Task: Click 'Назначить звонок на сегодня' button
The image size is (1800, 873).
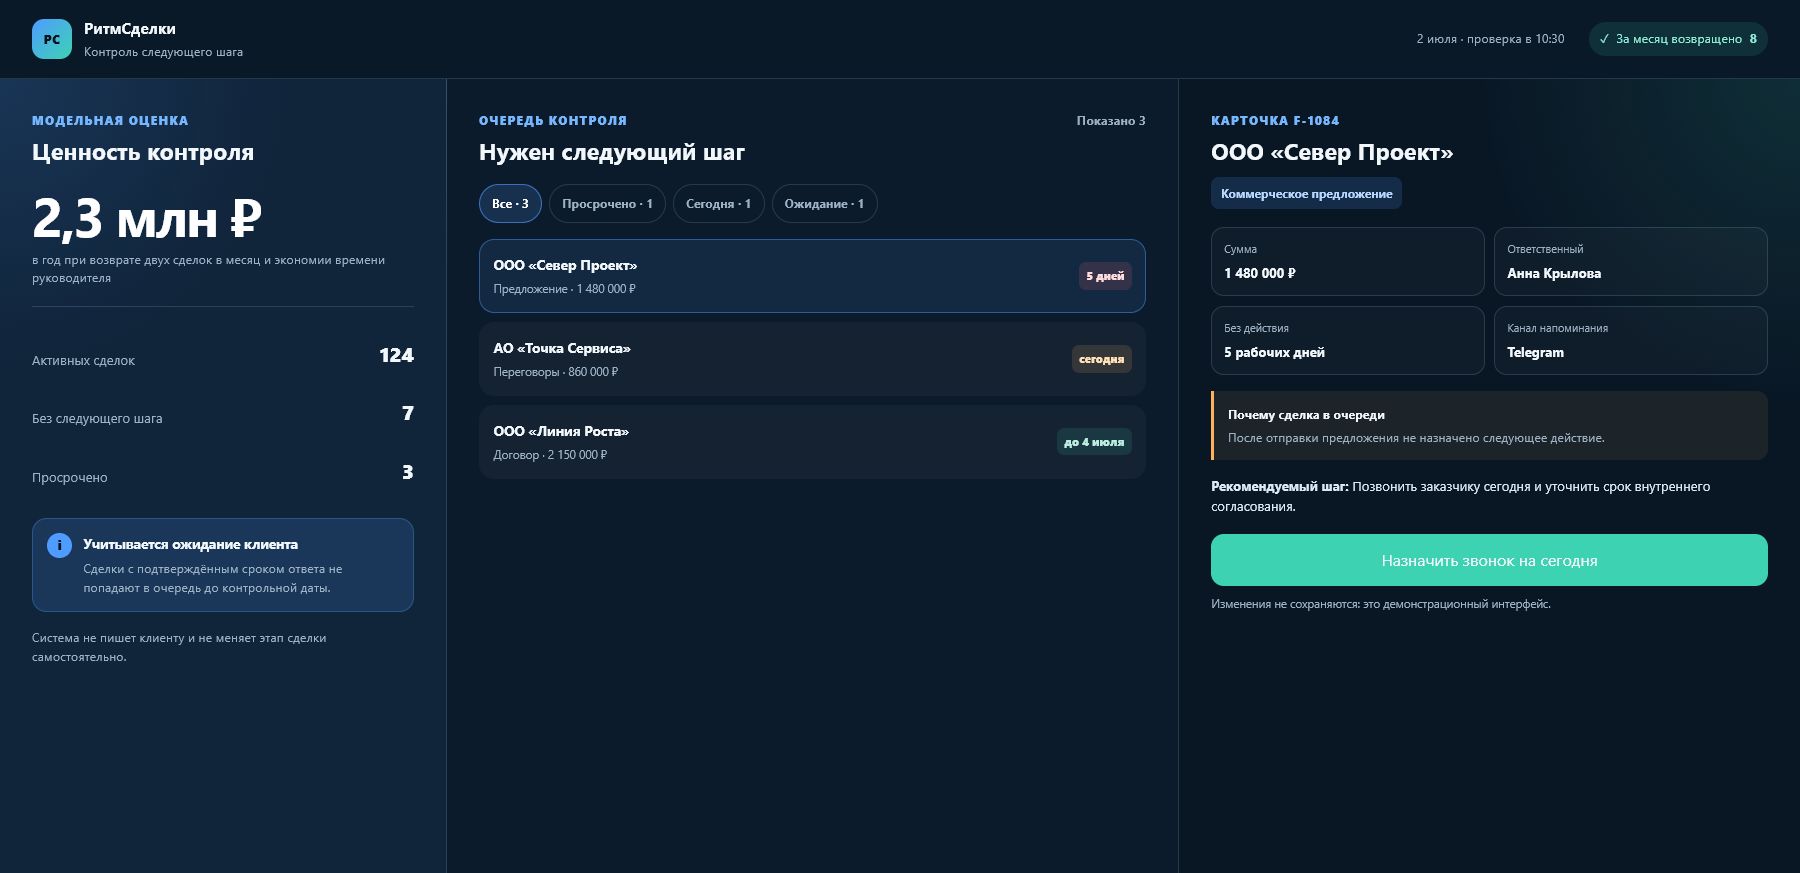Action: (x=1489, y=560)
